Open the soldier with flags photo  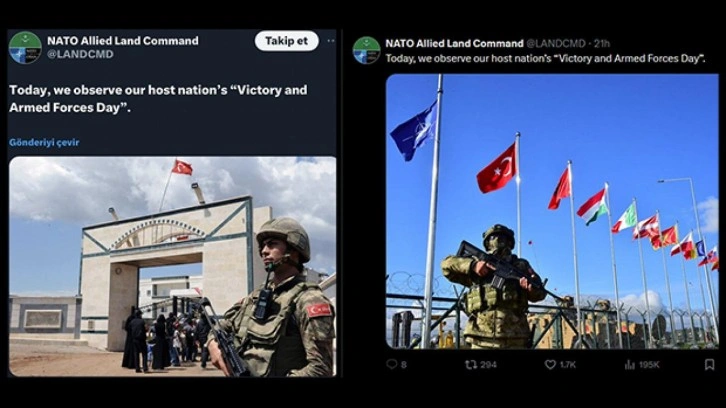click(552, 211)
